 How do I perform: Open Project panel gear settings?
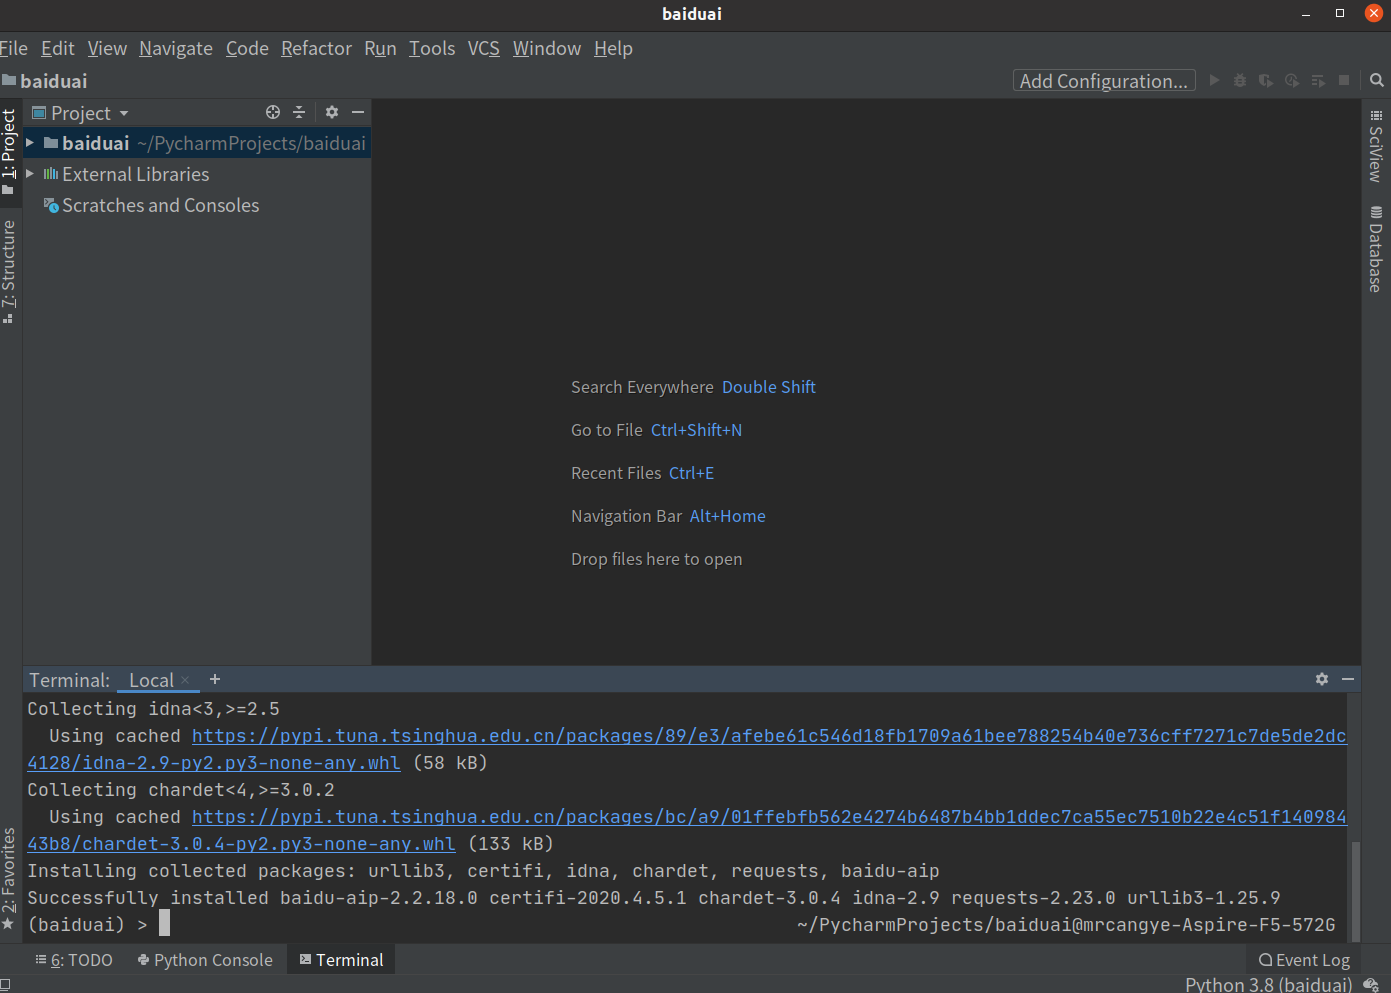tap(332, 113)
